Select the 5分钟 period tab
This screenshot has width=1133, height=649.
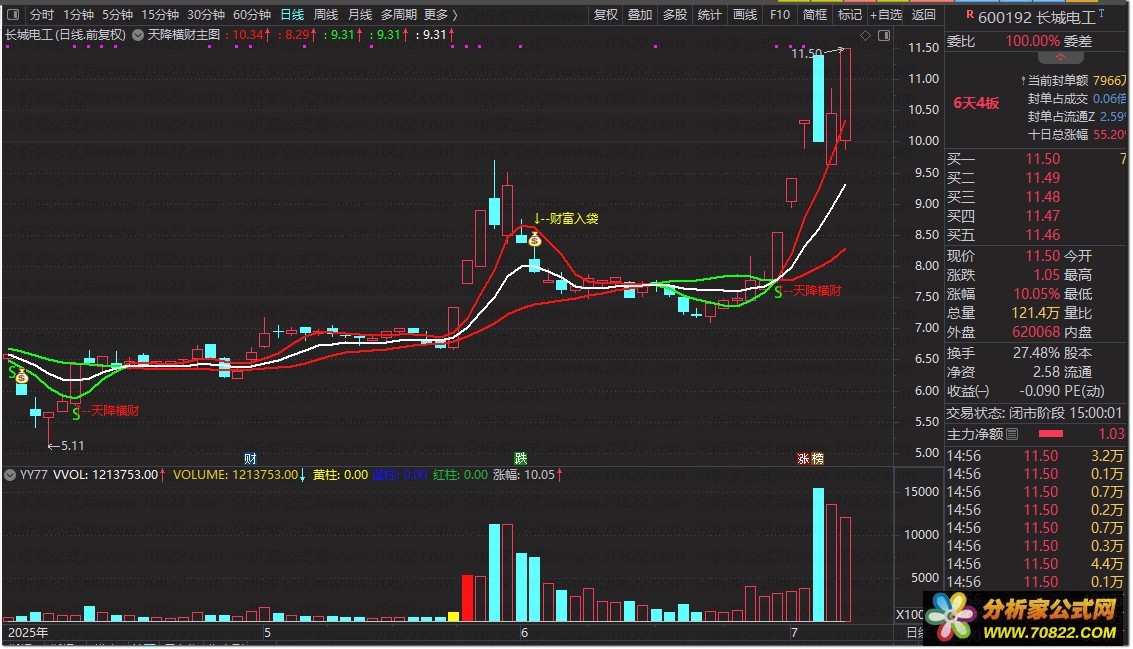click(x=117, y=14)
